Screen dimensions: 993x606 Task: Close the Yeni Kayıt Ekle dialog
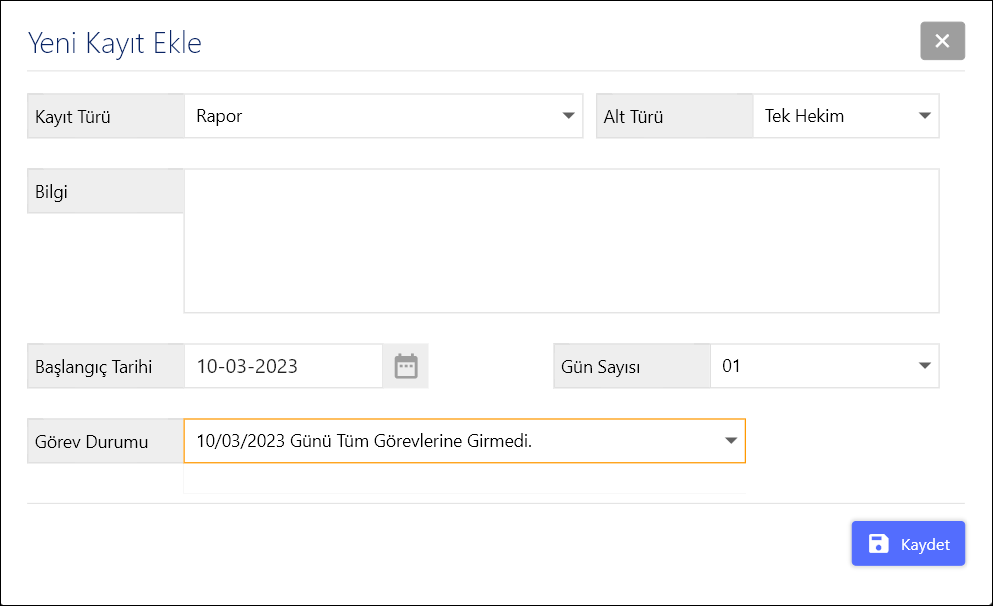coord(942,41)
